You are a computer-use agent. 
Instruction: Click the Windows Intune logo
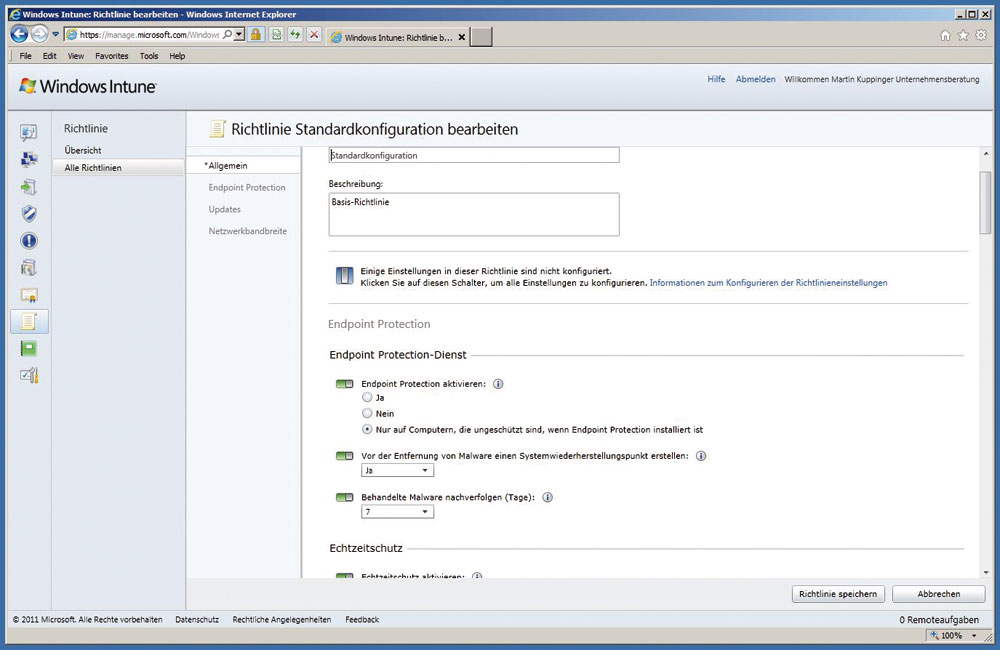coord(88,86)
